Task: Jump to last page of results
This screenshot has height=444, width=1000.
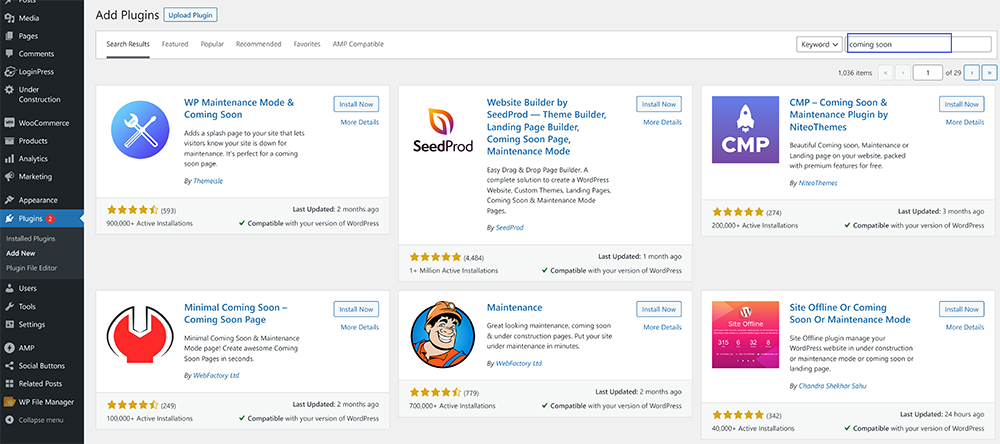Action: [x=989, y=73]
